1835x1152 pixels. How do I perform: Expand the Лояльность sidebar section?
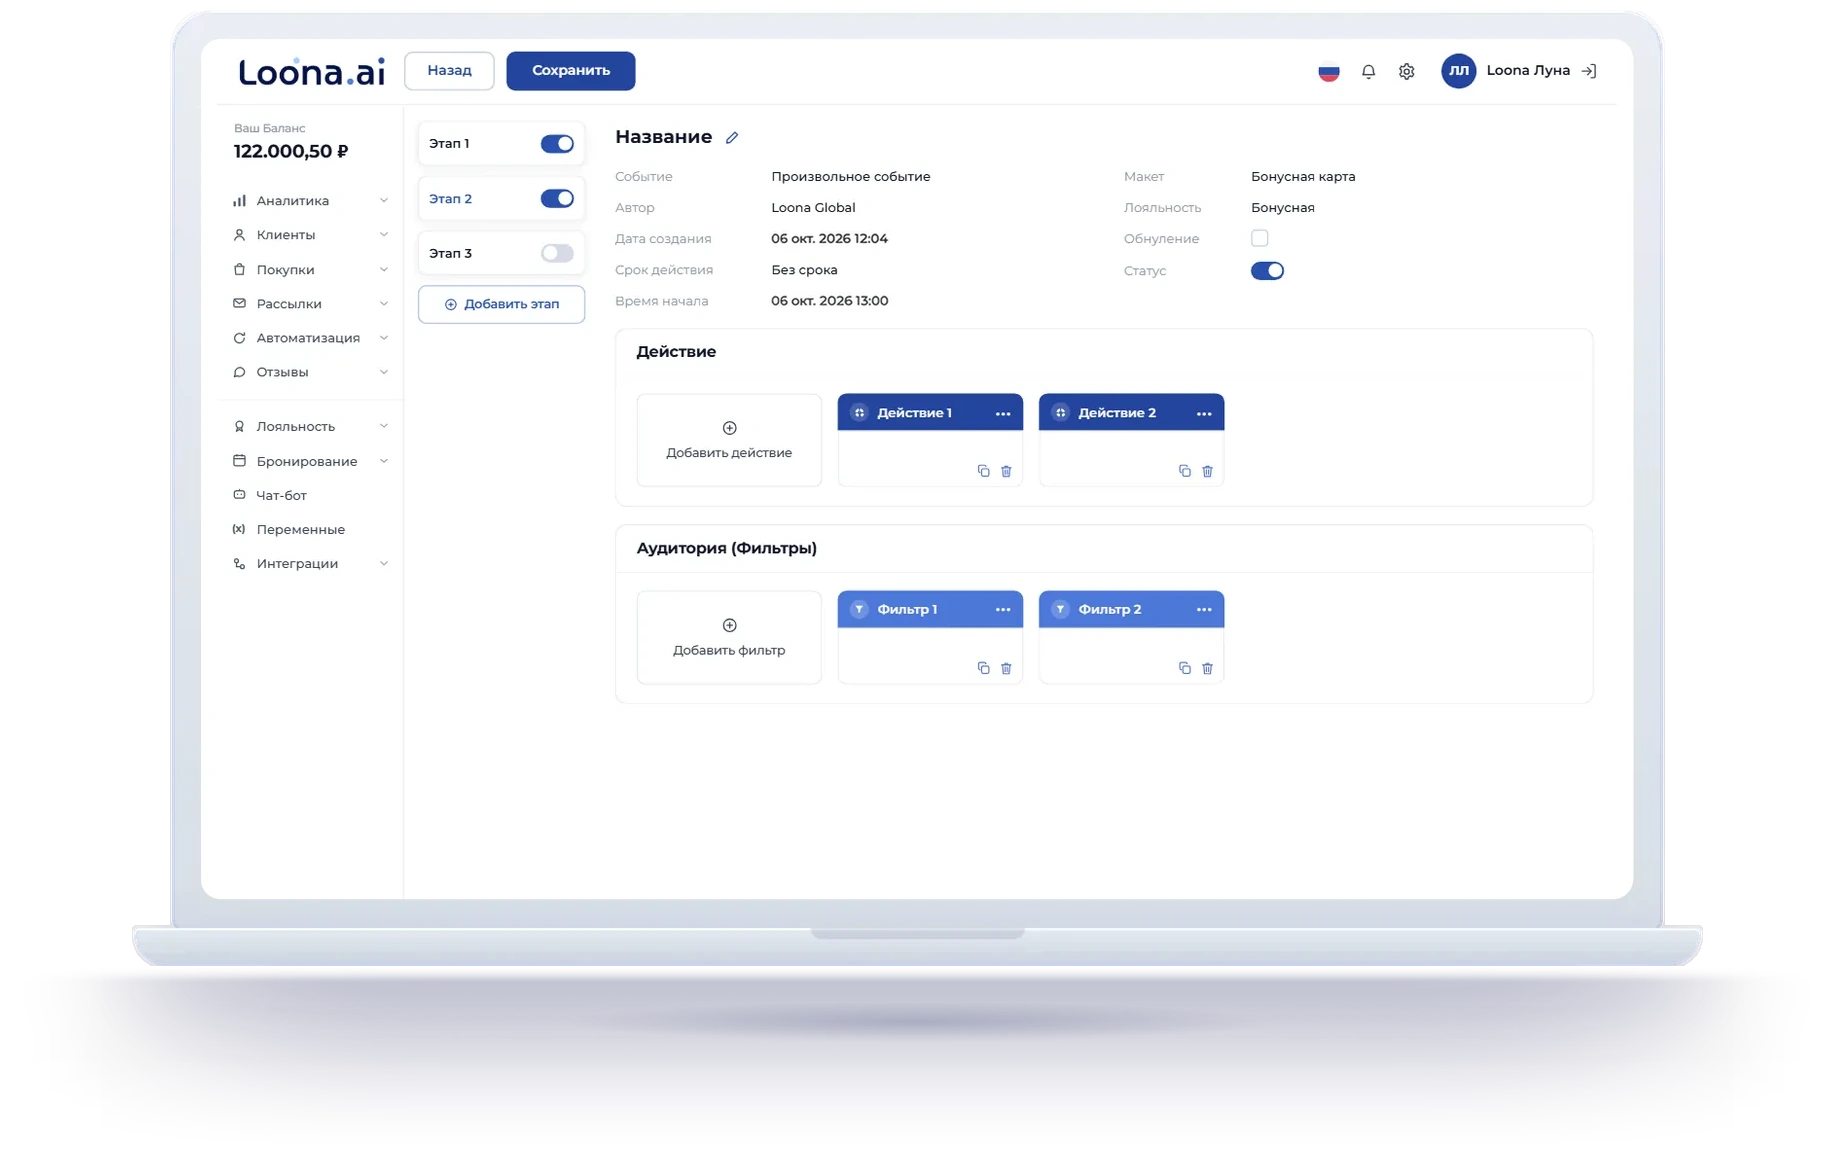[310, 427]
